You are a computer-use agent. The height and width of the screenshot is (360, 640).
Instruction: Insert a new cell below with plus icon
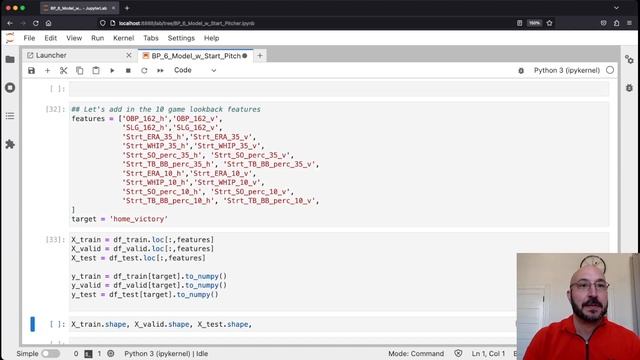click(x=47, y=71)
